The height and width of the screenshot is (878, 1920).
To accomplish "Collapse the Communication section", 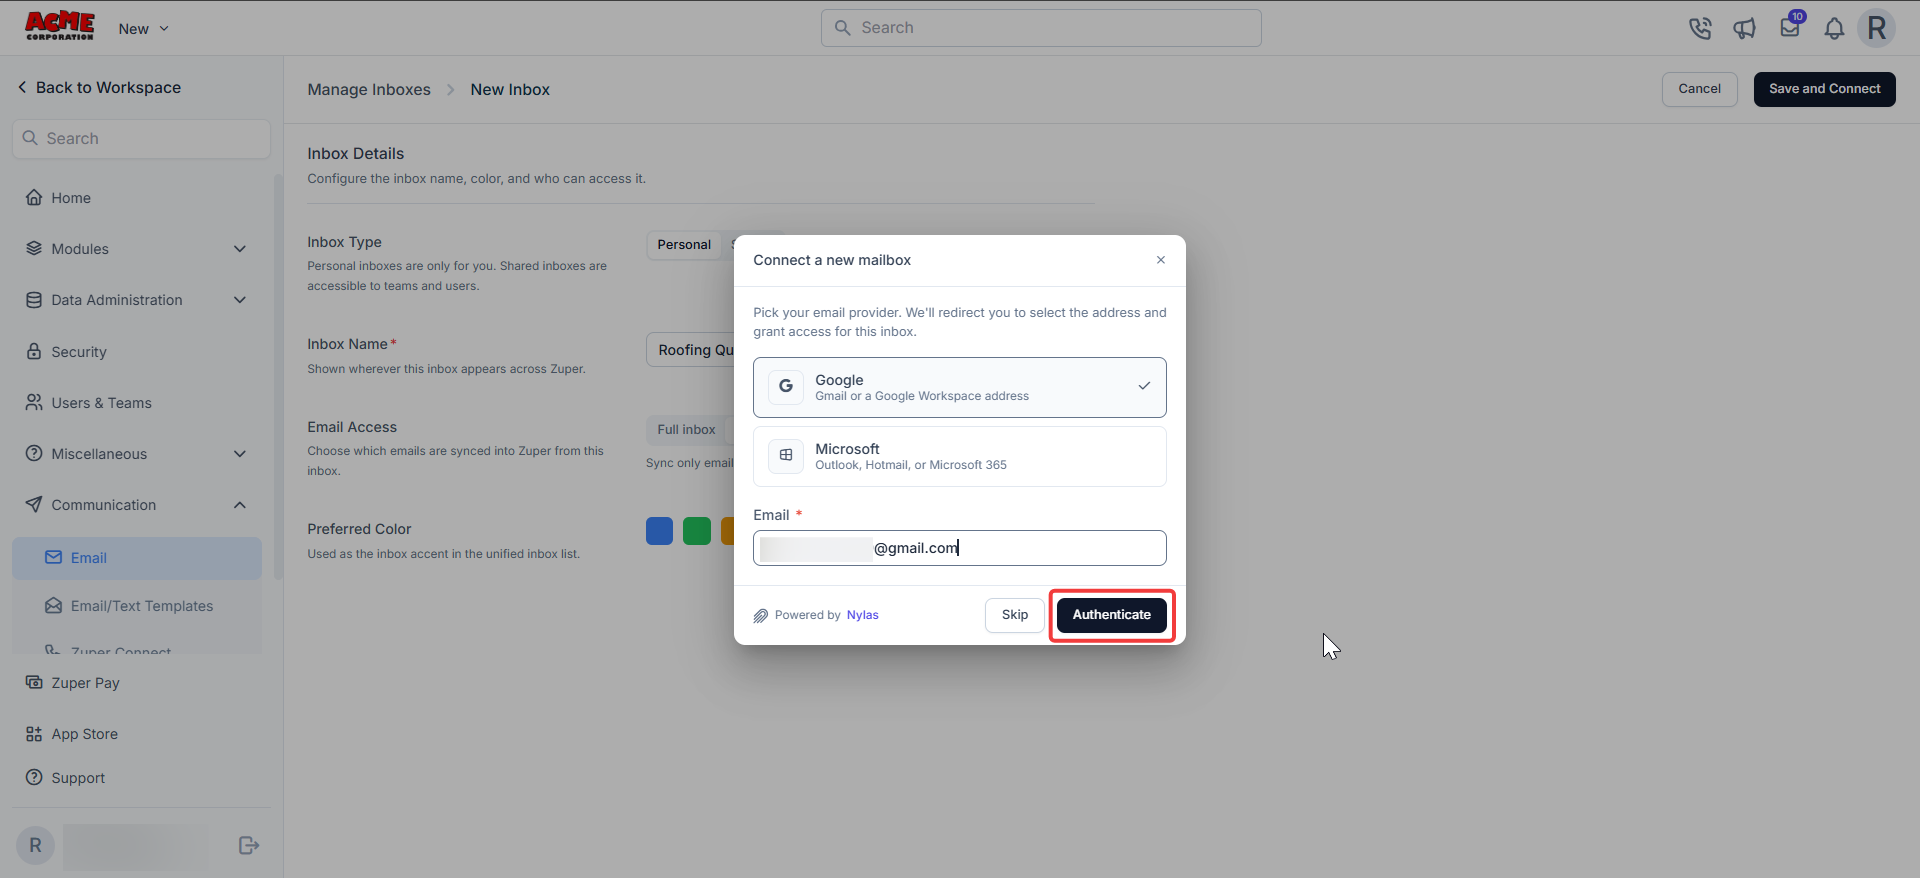I will [x=137, y=505].
